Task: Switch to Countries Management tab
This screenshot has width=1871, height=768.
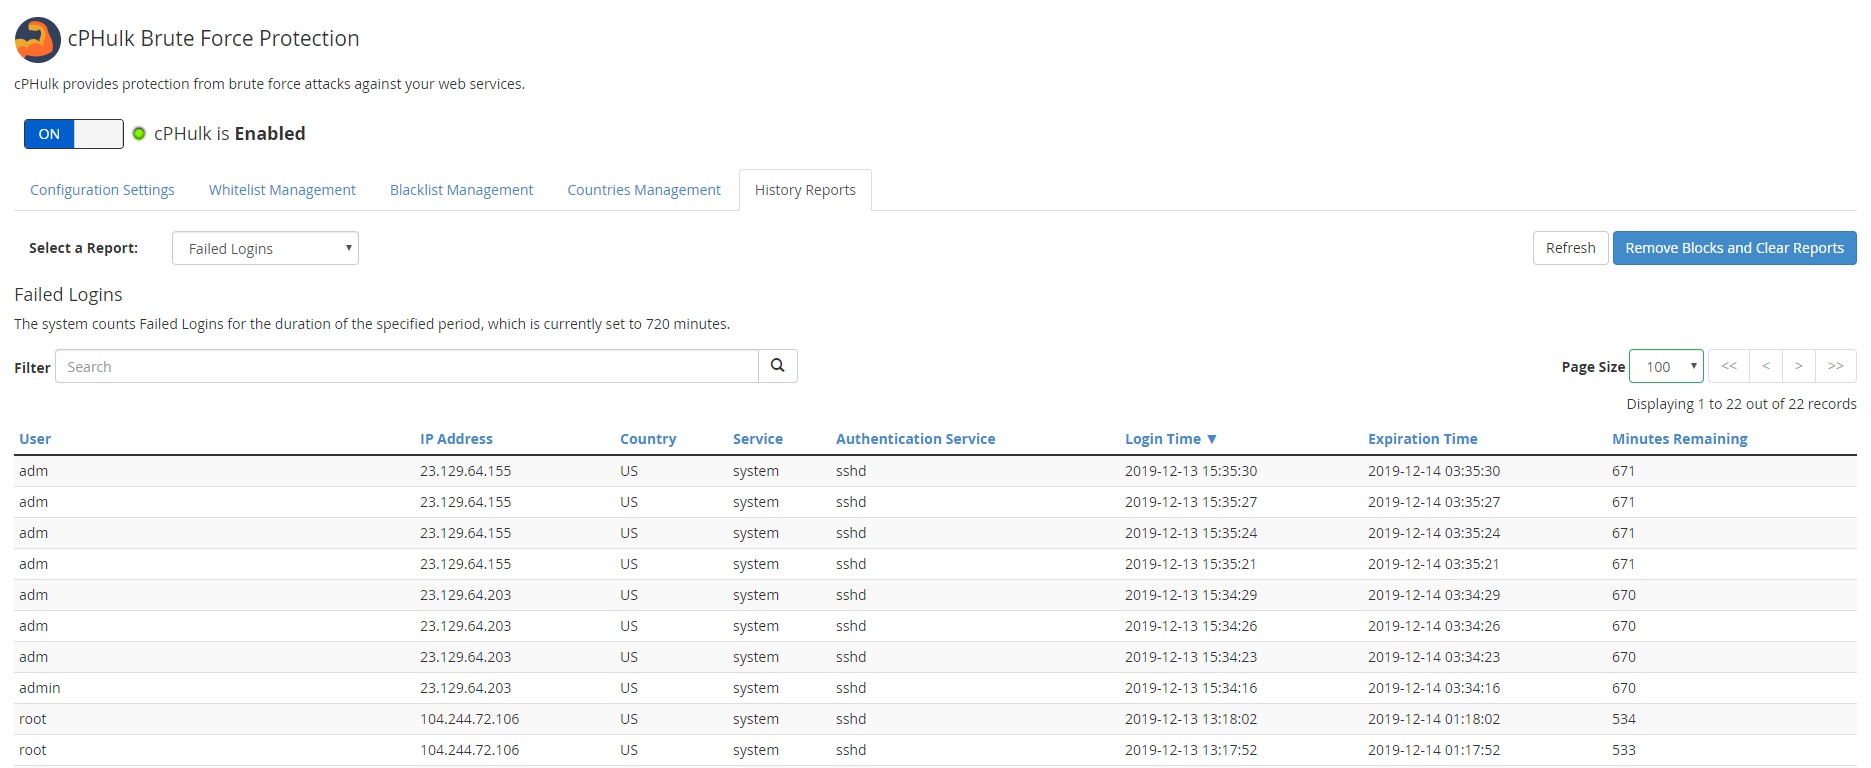Action: 644,190
